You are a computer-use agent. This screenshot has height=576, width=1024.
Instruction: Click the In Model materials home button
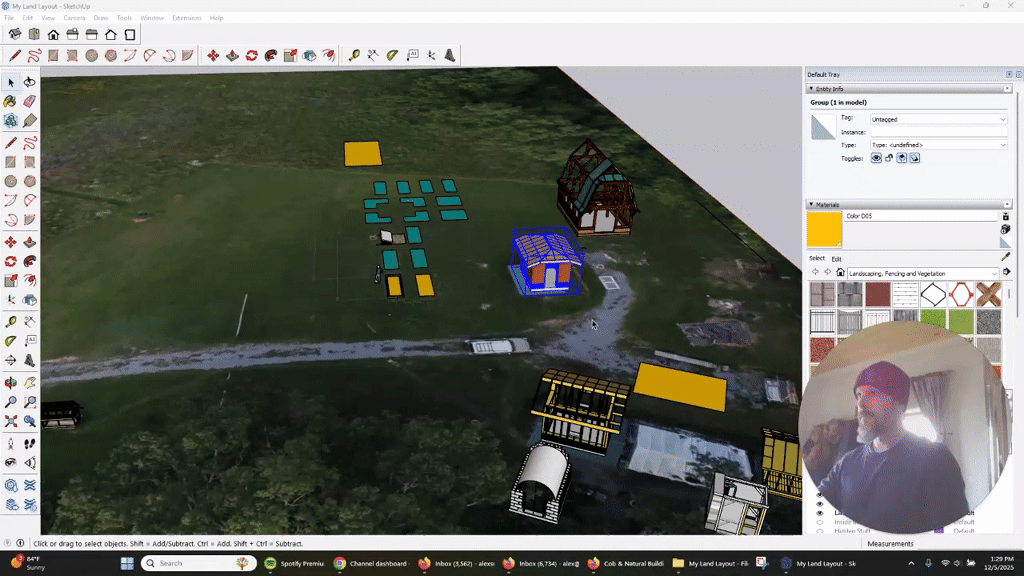(x=840, y=271)
